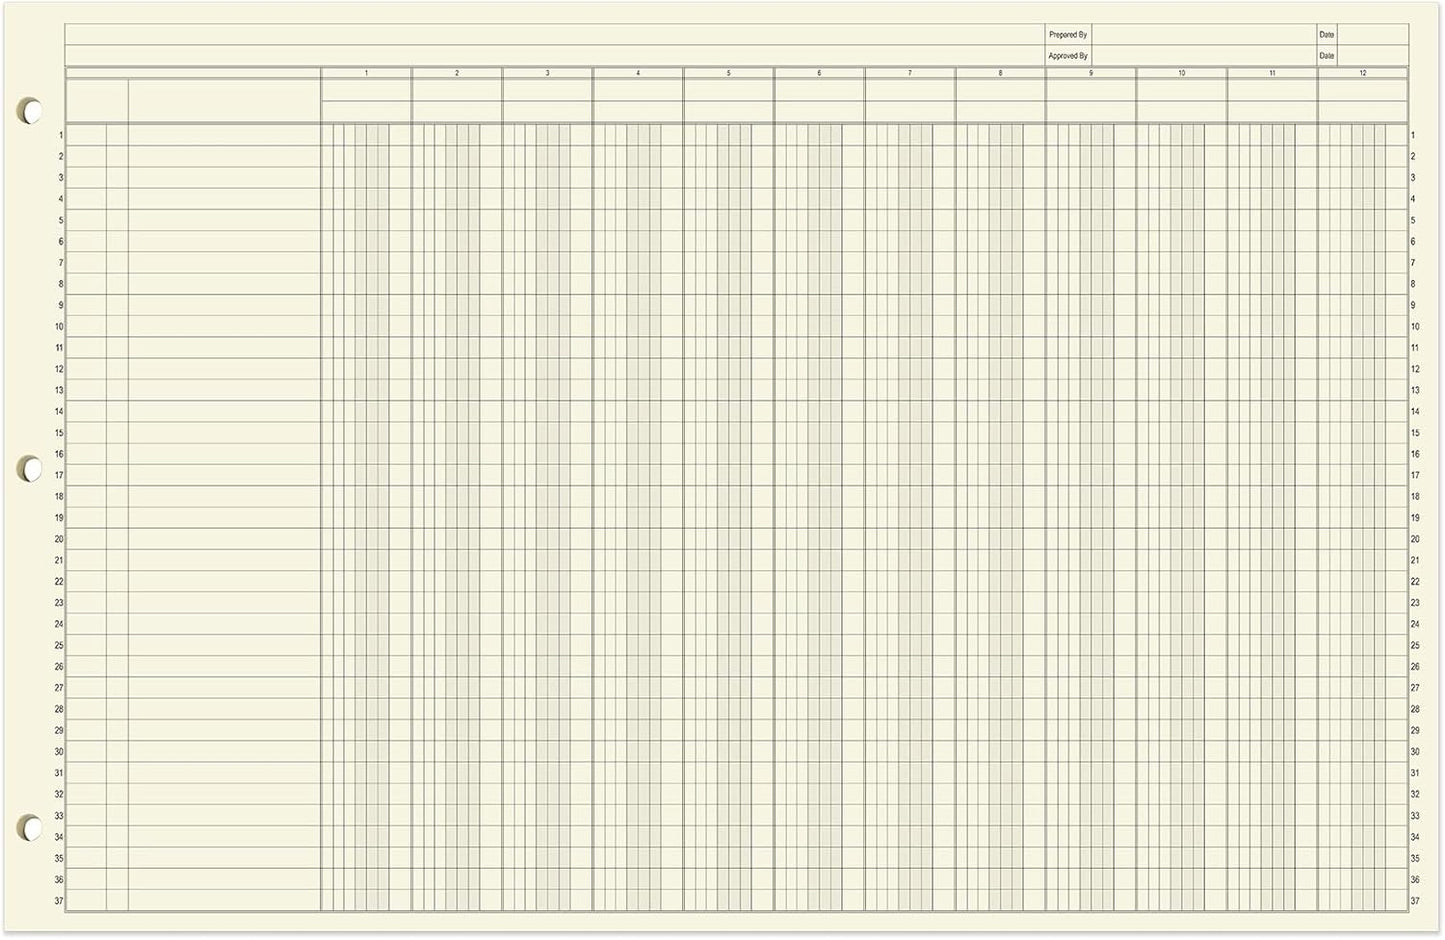Select the column 6 header label
1445x940 pixels.
[x=819, y=72]
